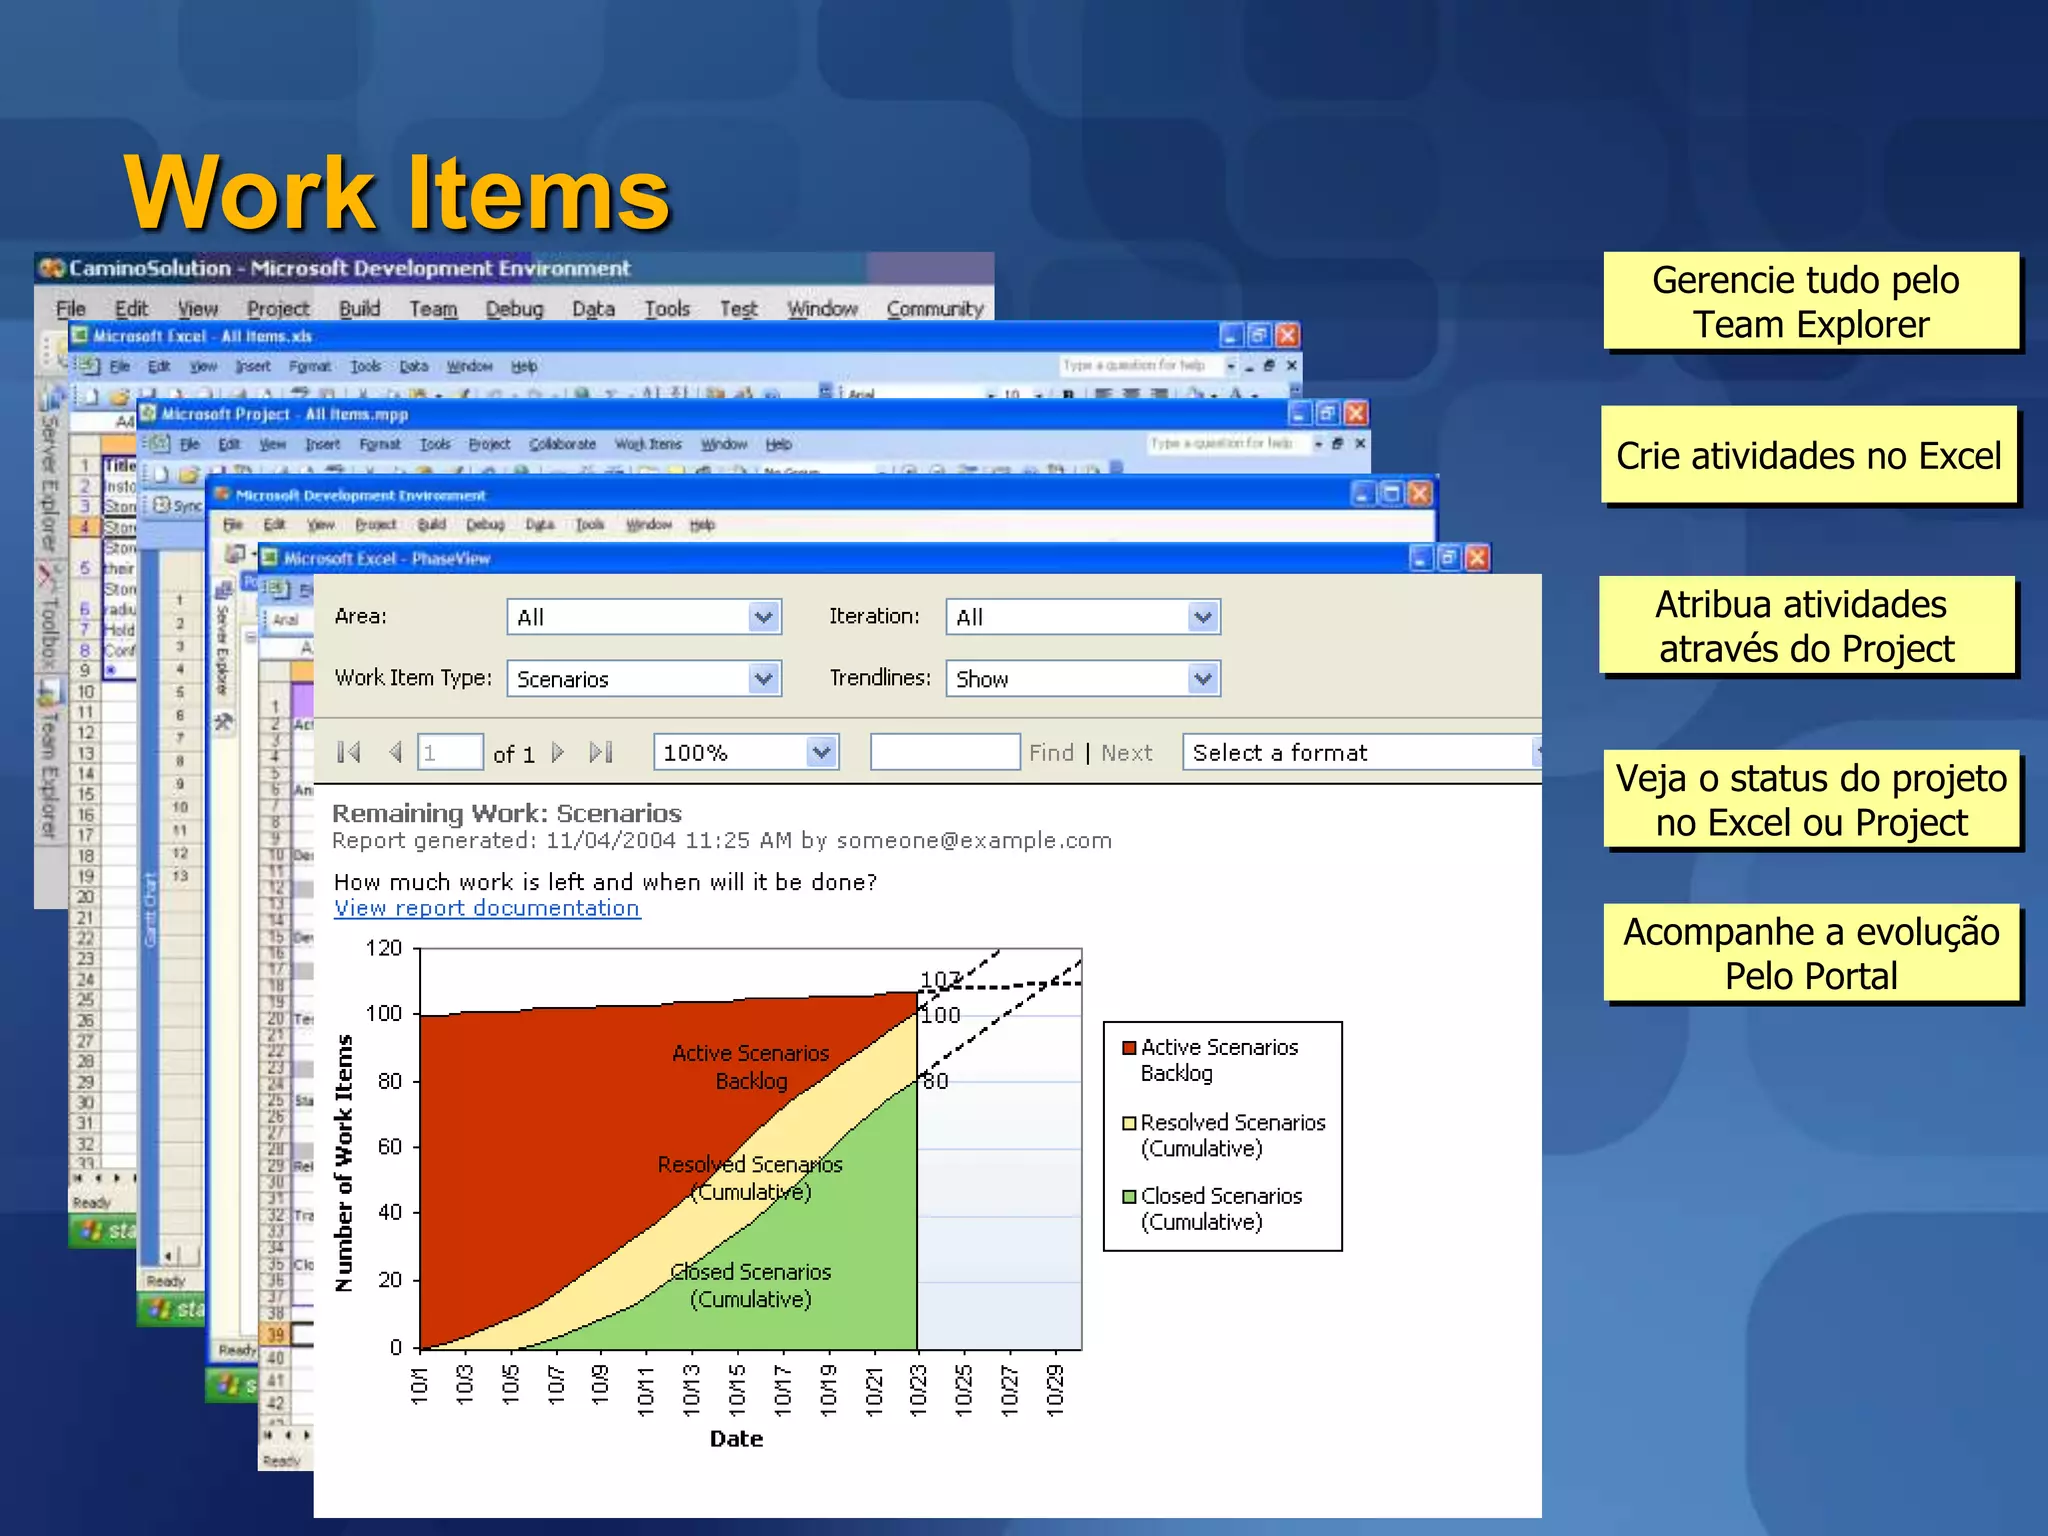Viewport: 2048px width, 1536px height.
Task: Expand the Work Item Type combo box
Action: point(763,679)
